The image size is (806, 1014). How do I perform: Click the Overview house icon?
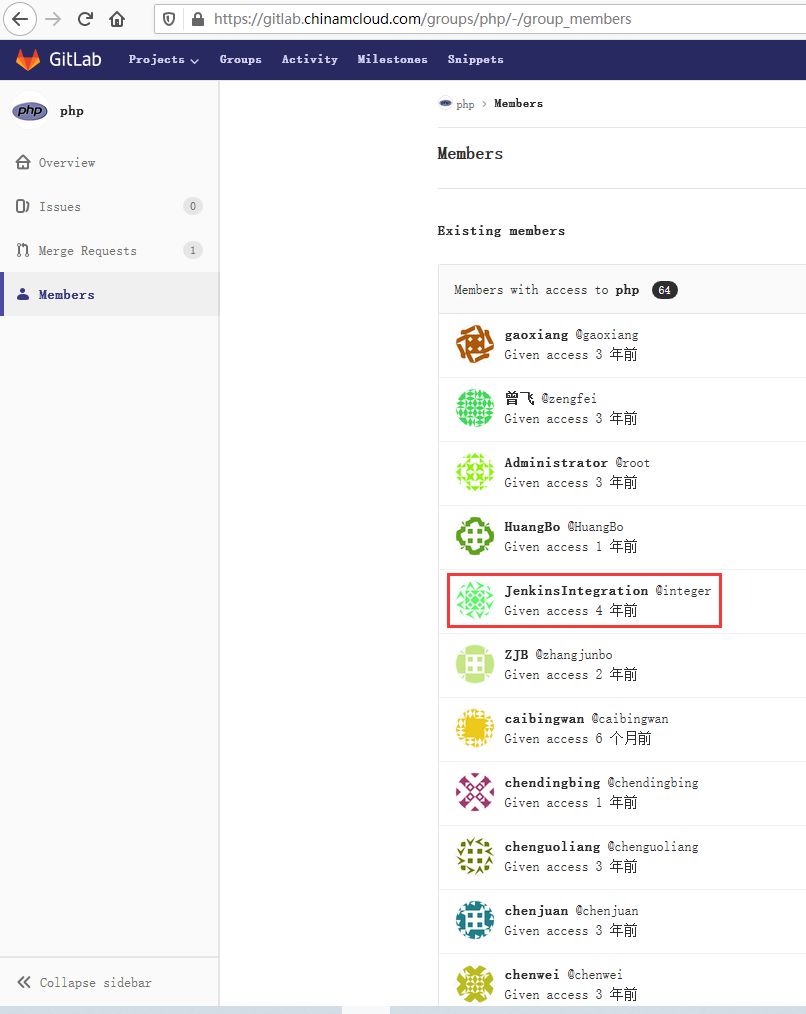(x=23, y=162)
